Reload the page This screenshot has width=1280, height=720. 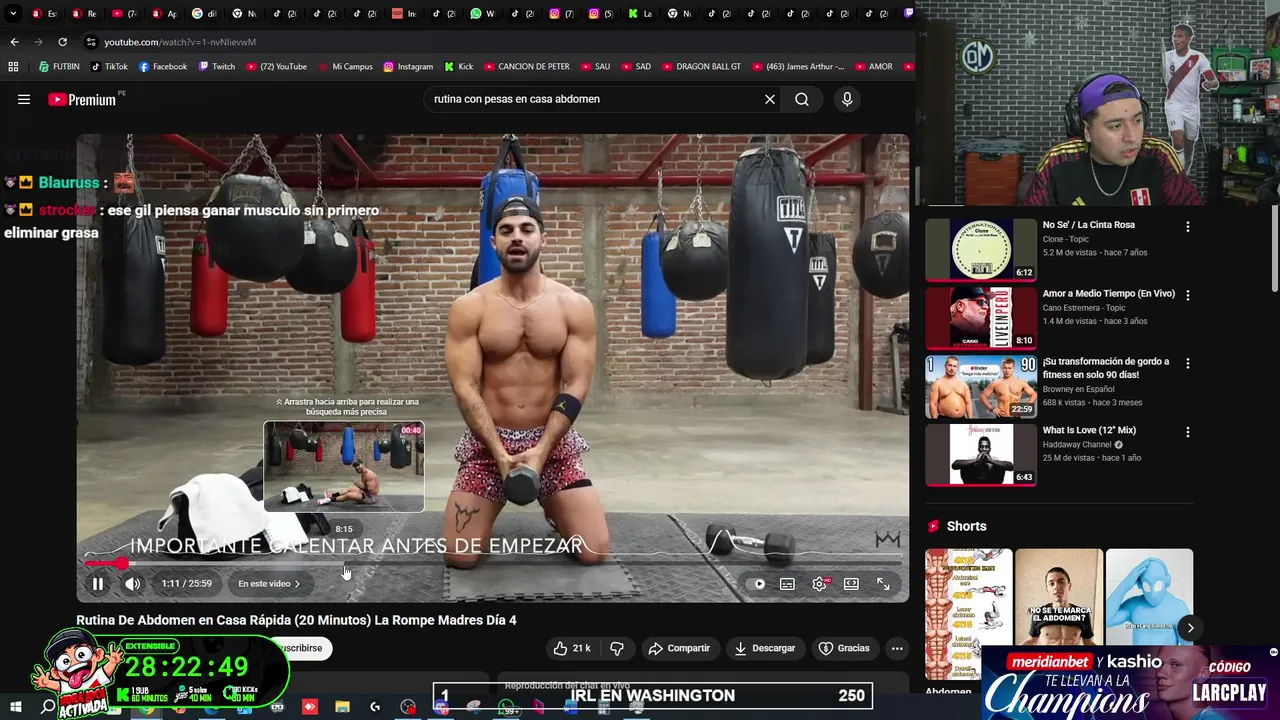pyautogui.click(x=62, y=42)
